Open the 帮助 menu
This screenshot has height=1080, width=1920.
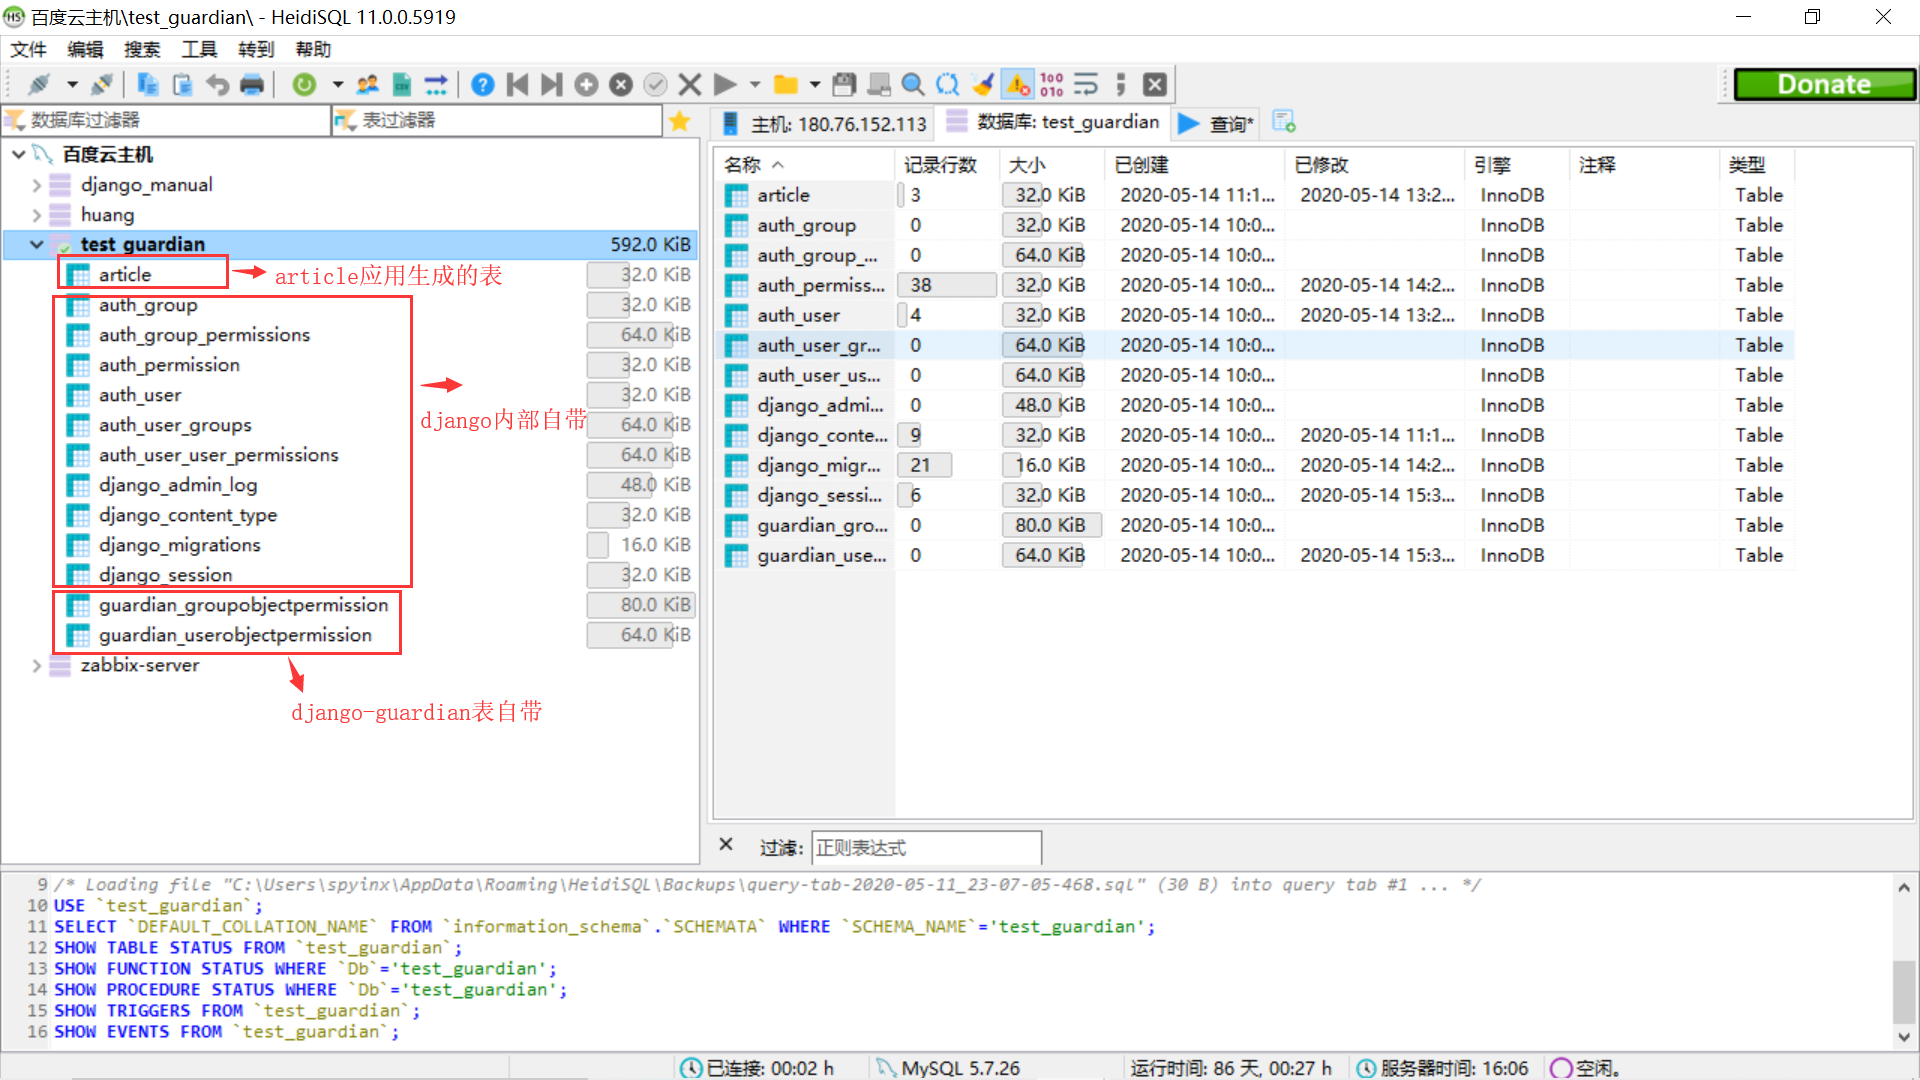(313, 49)
